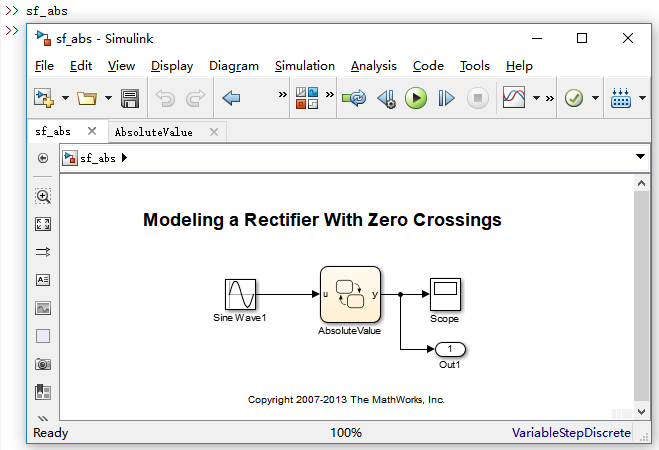Expand the Open folder dropdown arrow
This screenshot has width=659, height=450.
pos(108,98)
